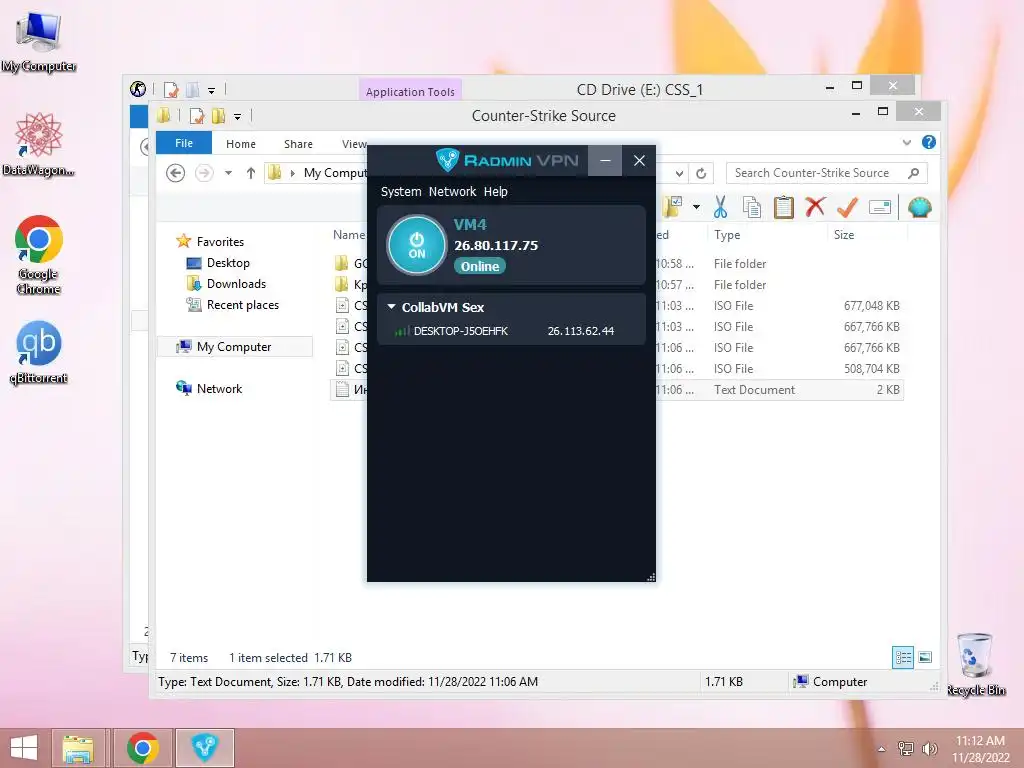Click the orange checkmark Properties icon

[847, 207]
